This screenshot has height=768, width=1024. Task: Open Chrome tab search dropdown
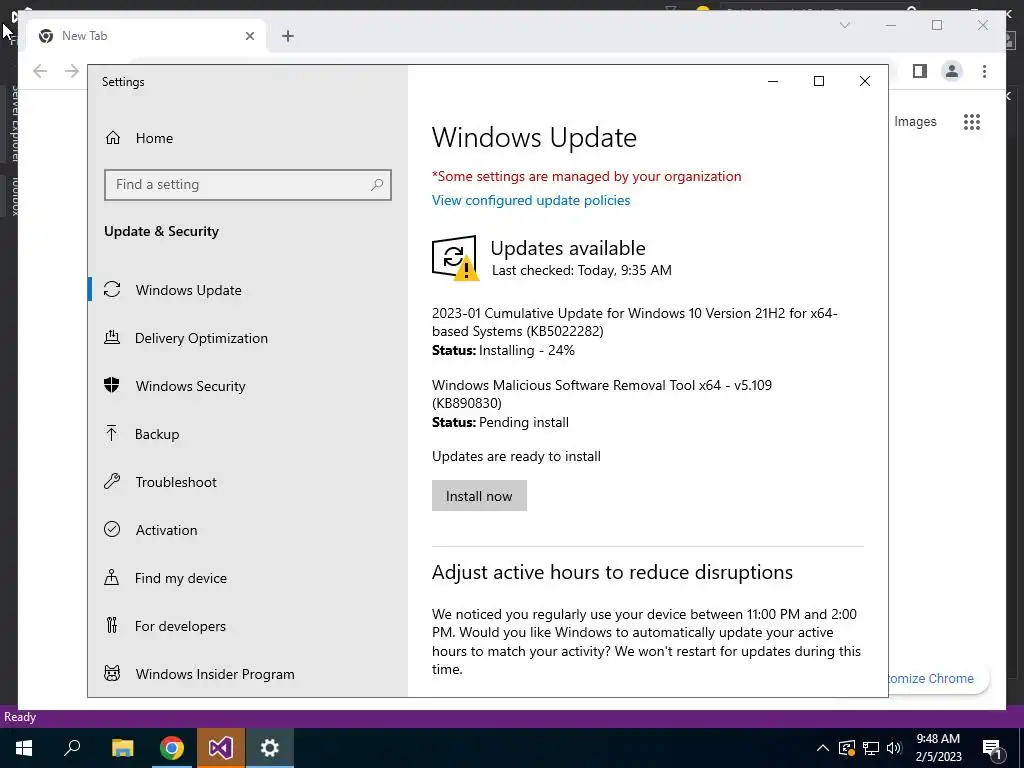[844, 25]
